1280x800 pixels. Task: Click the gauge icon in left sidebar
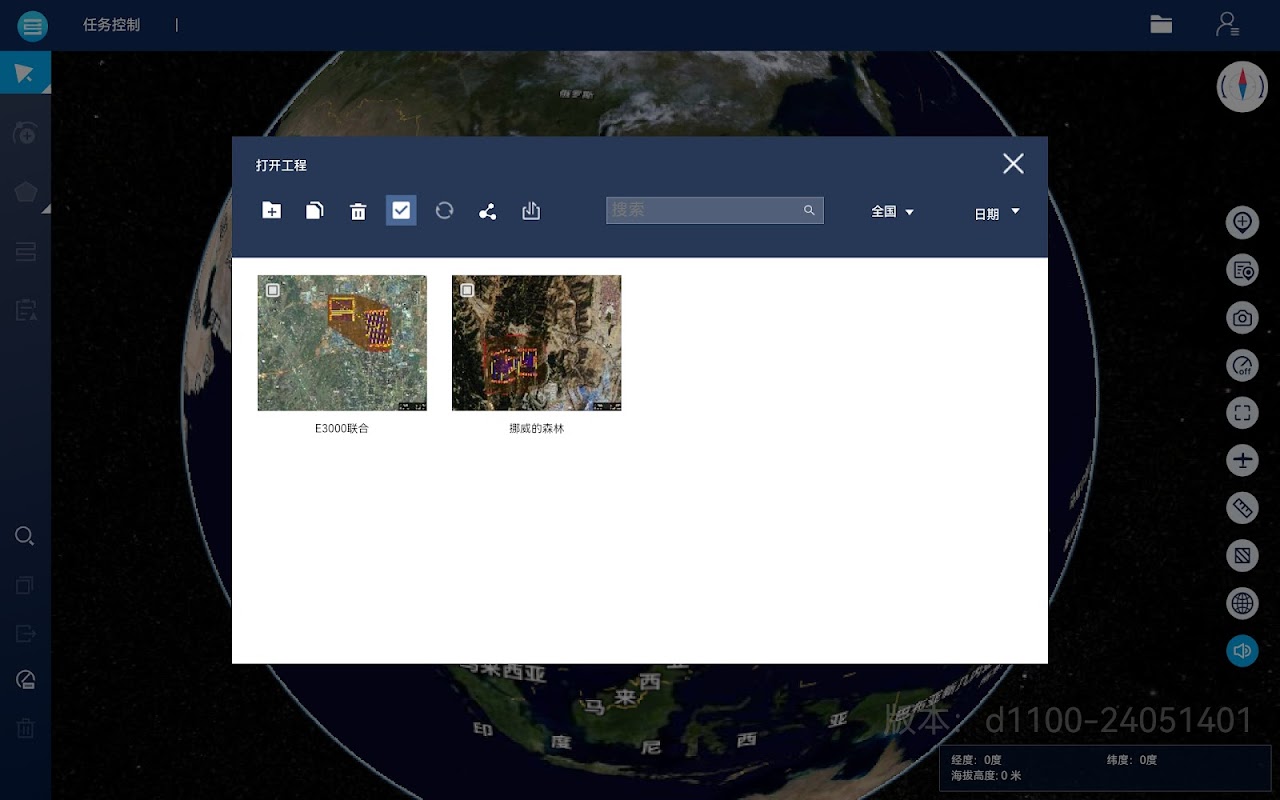point(25,681)
